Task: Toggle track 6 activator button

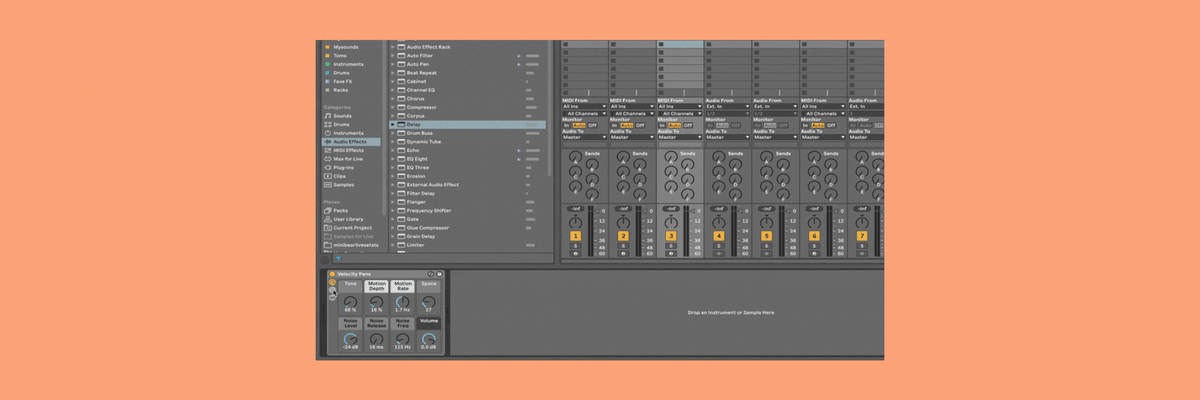Action: (x=814, y=236)
